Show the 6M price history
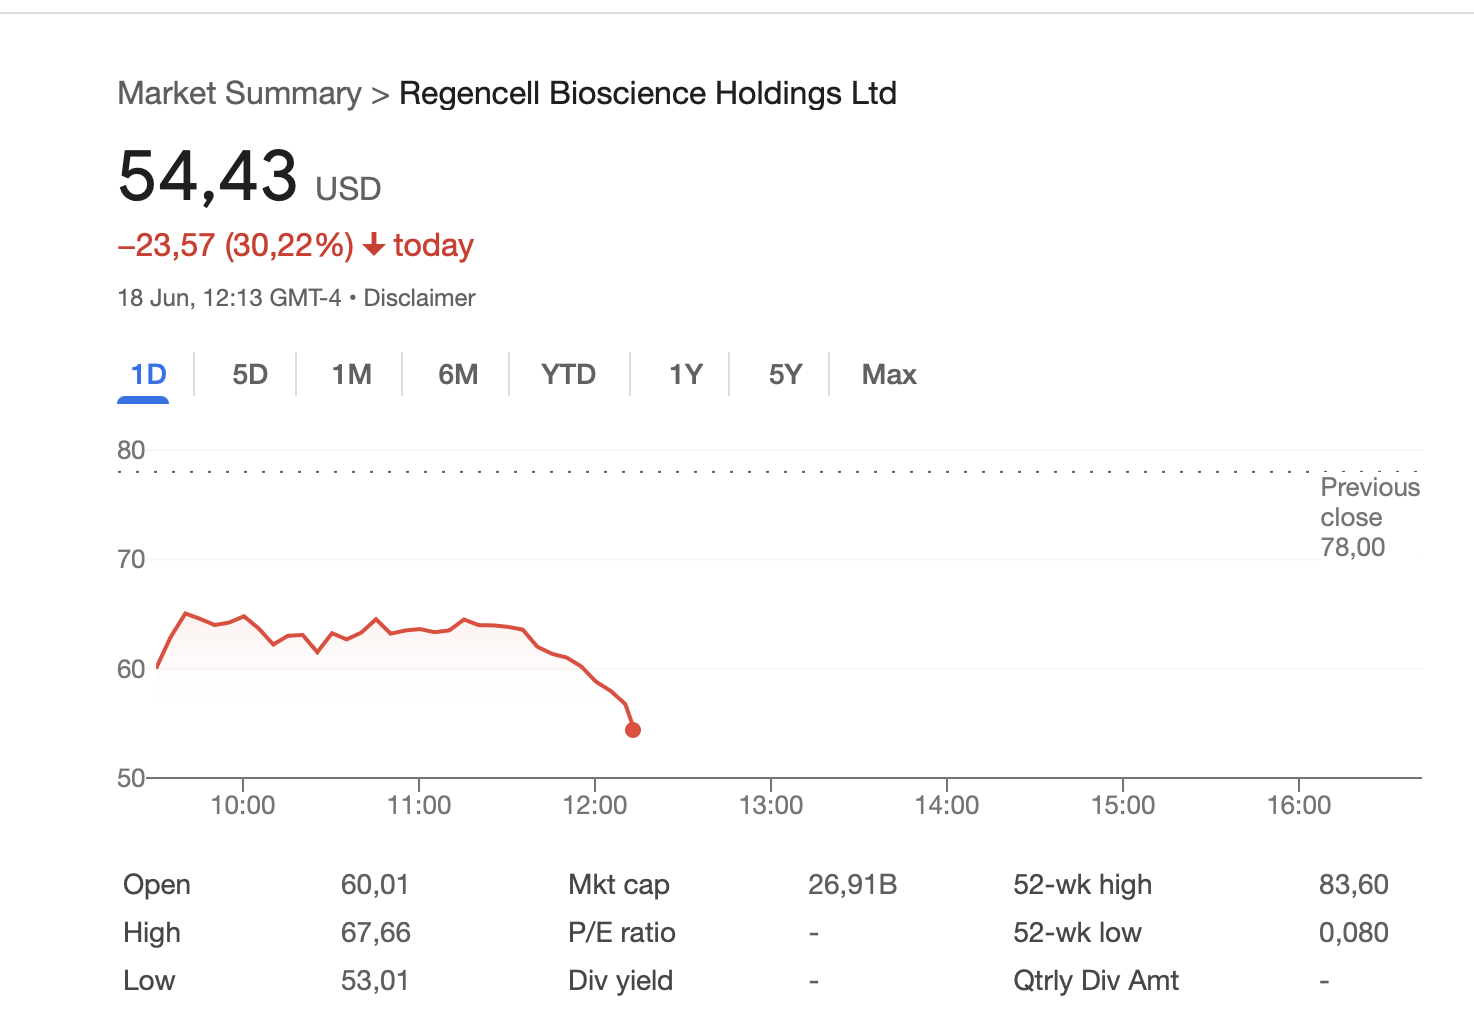Screen dimensions: 1474x1036 (x=458, y=375)
